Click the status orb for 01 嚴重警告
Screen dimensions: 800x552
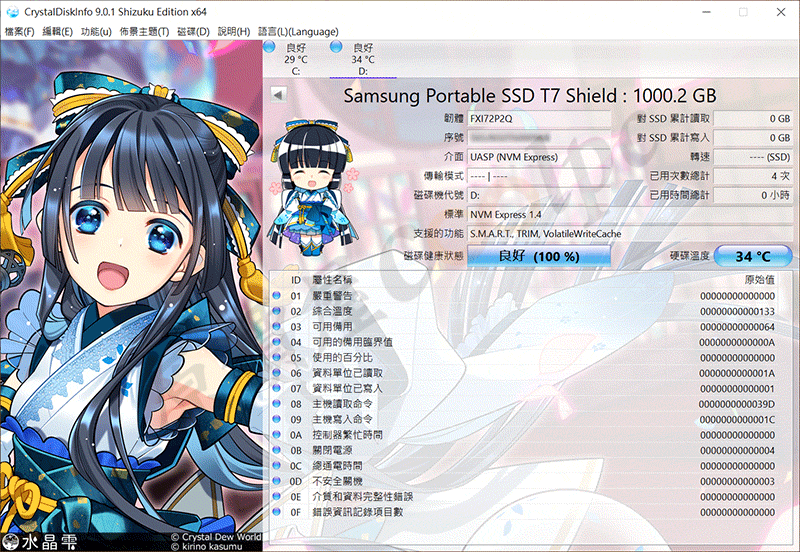coord(277,296)
